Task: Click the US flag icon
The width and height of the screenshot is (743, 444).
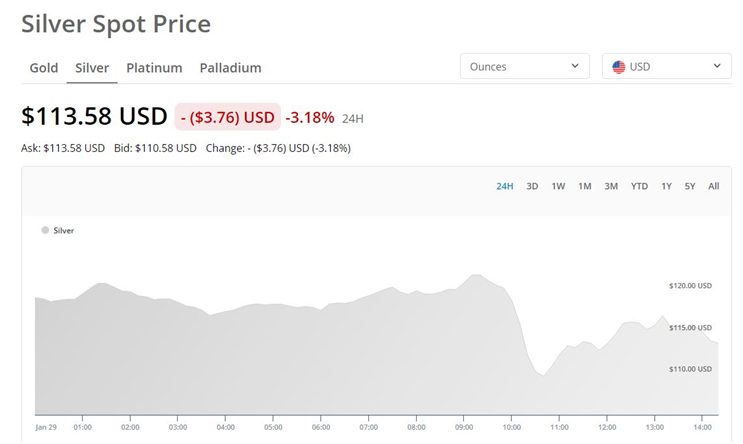Action: pos(619,67)
